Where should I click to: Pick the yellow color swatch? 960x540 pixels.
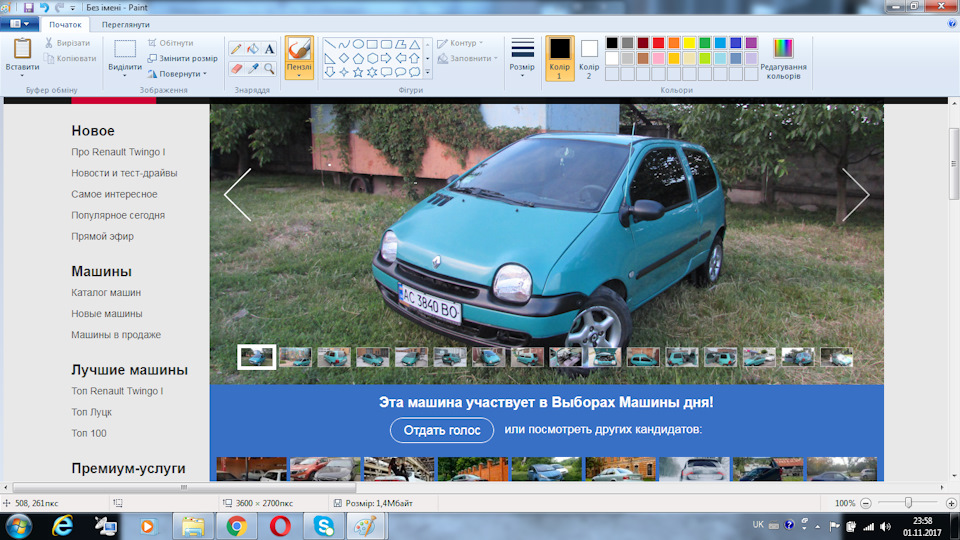[x=689, y=43]
